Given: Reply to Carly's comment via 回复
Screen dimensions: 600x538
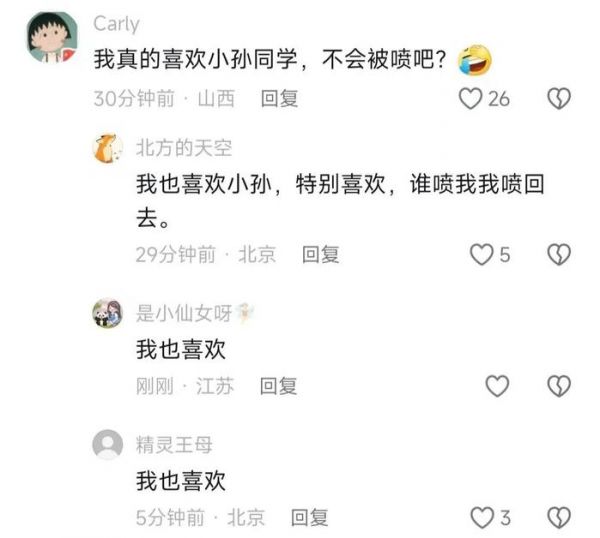Looking at the screenshot, I should click(279, 99).
